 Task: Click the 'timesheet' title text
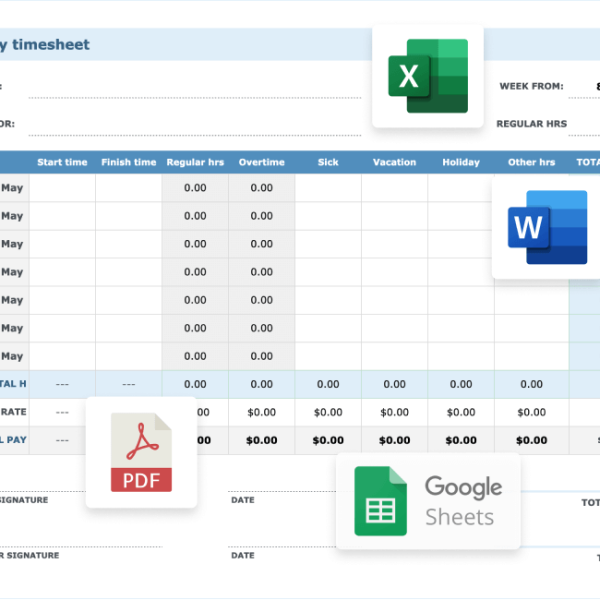coord(51,44)
